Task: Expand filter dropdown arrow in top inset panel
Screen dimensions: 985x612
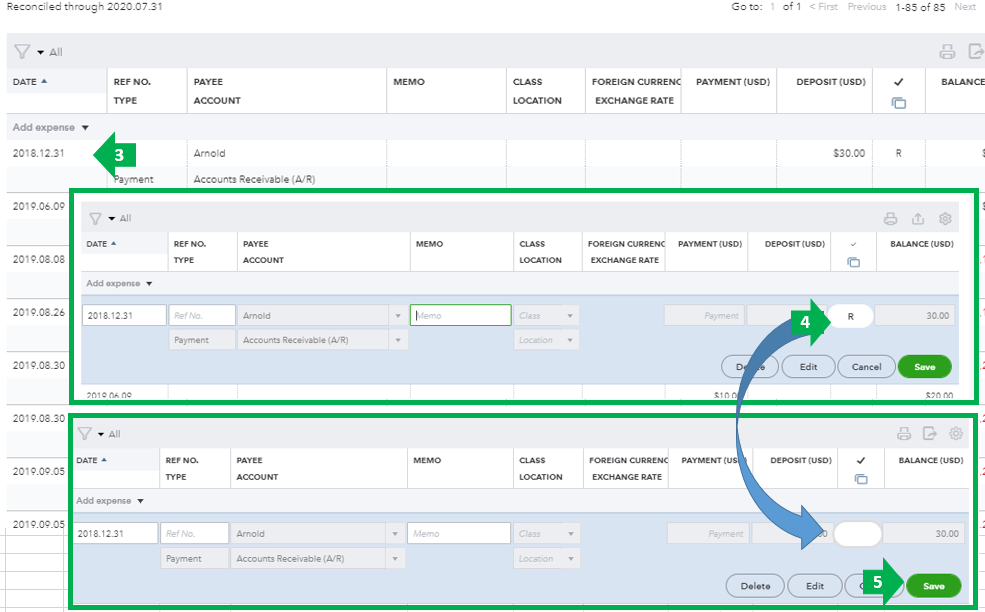Action: [x=112, y=219]
